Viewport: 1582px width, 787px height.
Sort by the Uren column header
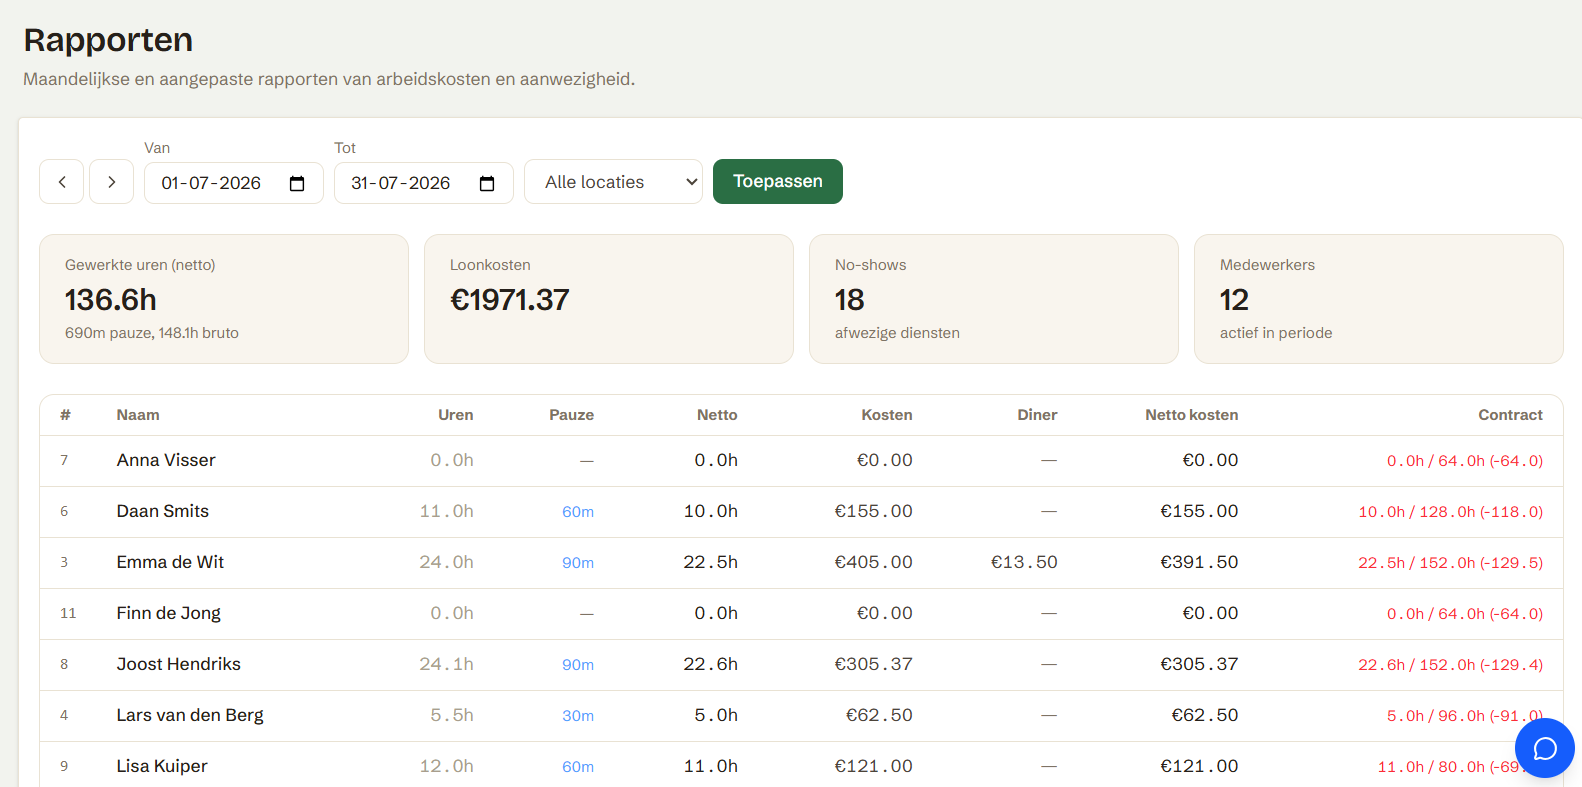(x=456, y=415)
